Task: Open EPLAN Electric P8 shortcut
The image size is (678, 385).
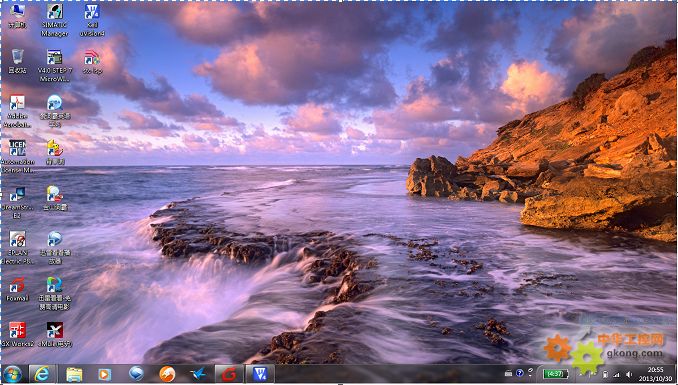Action: click(x=17, y=247)
